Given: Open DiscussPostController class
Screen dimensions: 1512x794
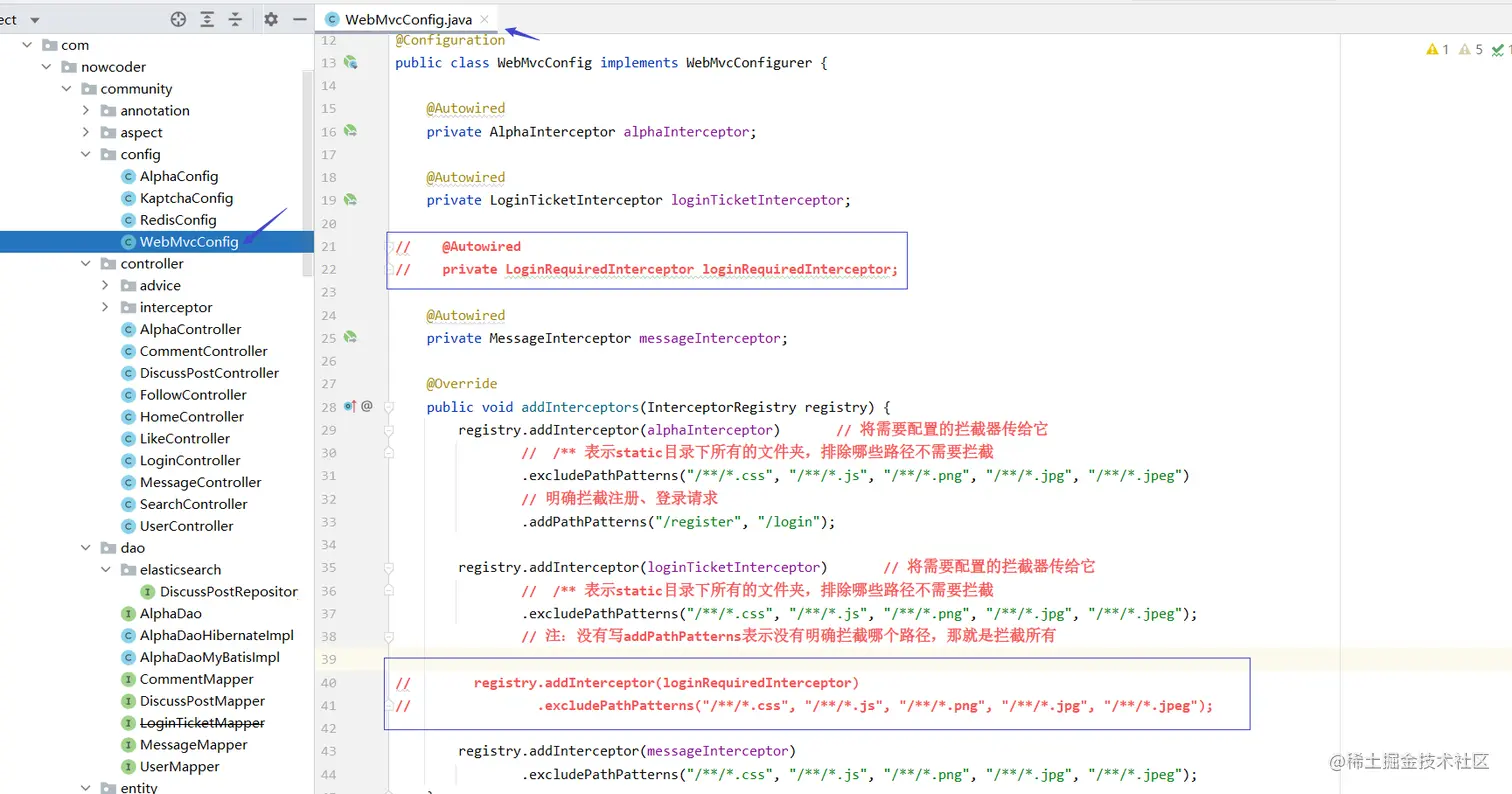Looking at the screenshot, I should pos(209,373).
